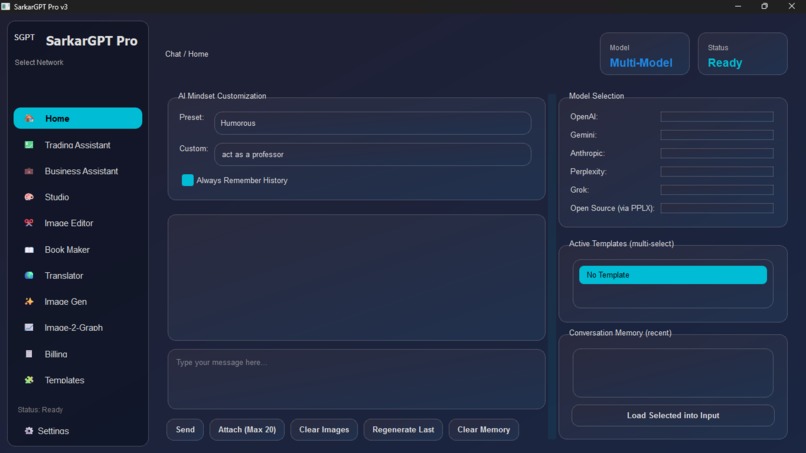Restore down the SarkarGPT Pro window
Image resolution: width=806 pixels, height=453 pixels.
tap(765, 6)
